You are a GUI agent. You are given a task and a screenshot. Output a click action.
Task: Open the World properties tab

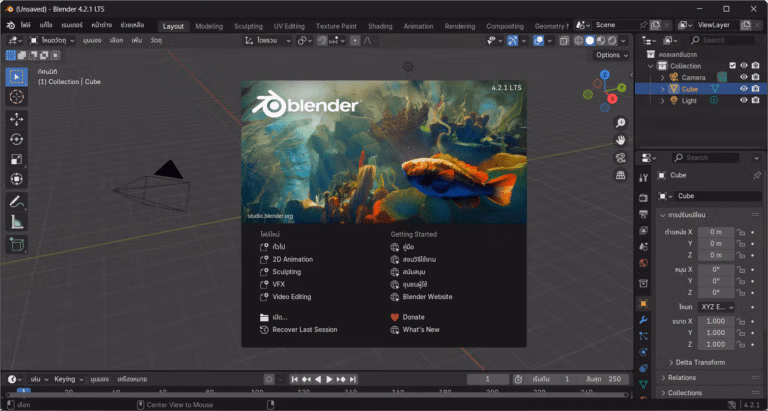point(644,263)
